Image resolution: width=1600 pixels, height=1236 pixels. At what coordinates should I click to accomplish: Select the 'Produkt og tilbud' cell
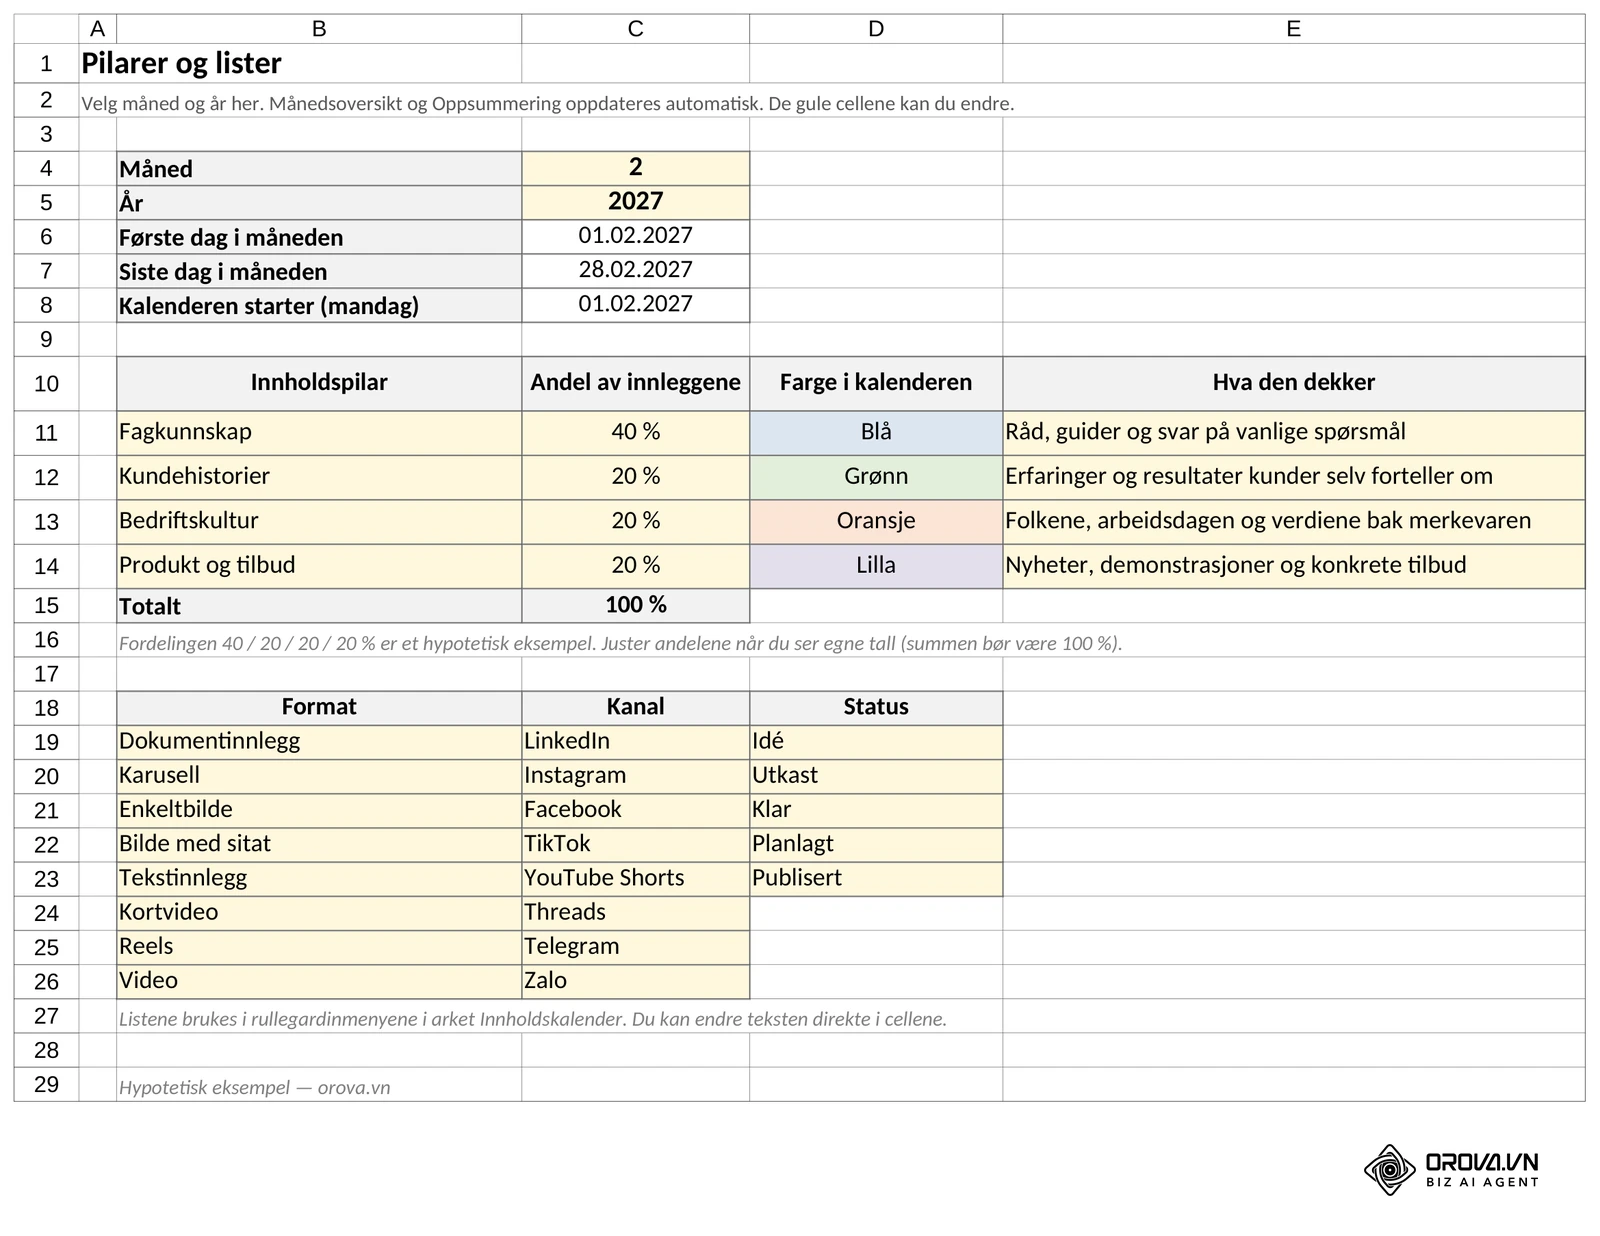(x=319, y=566)
